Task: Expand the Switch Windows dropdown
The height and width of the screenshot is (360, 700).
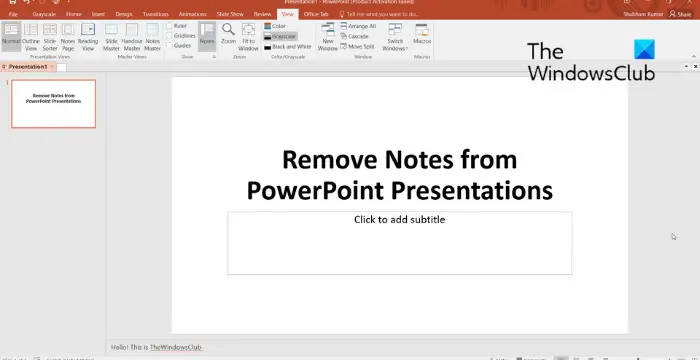Action: point(395,37)
